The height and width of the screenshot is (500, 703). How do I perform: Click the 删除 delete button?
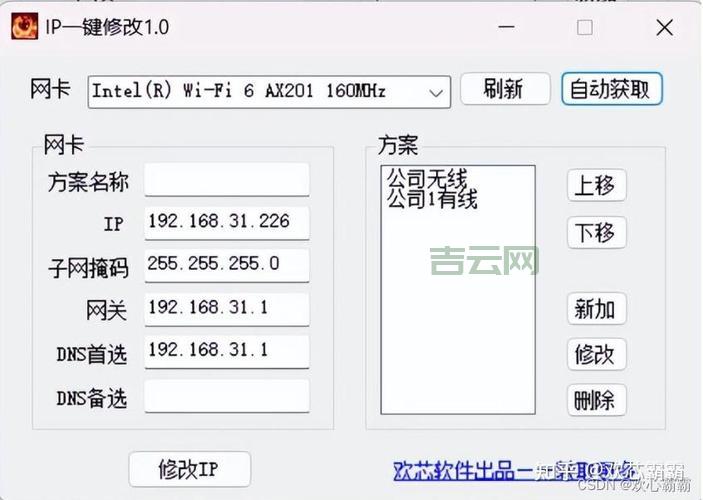(x=596, y=400)
